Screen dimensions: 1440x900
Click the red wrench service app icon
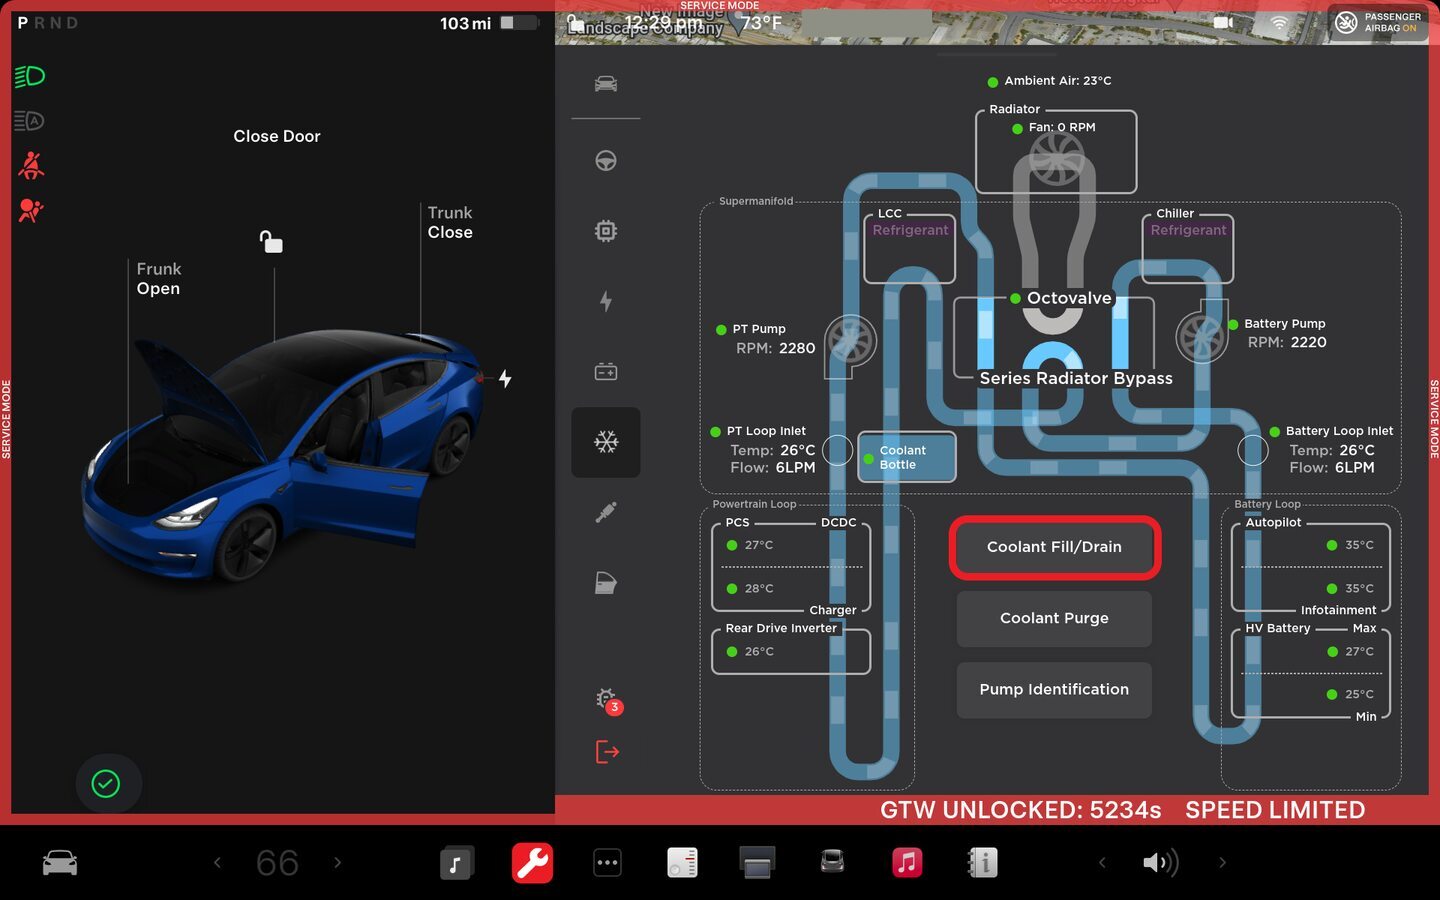click(532, 862)
